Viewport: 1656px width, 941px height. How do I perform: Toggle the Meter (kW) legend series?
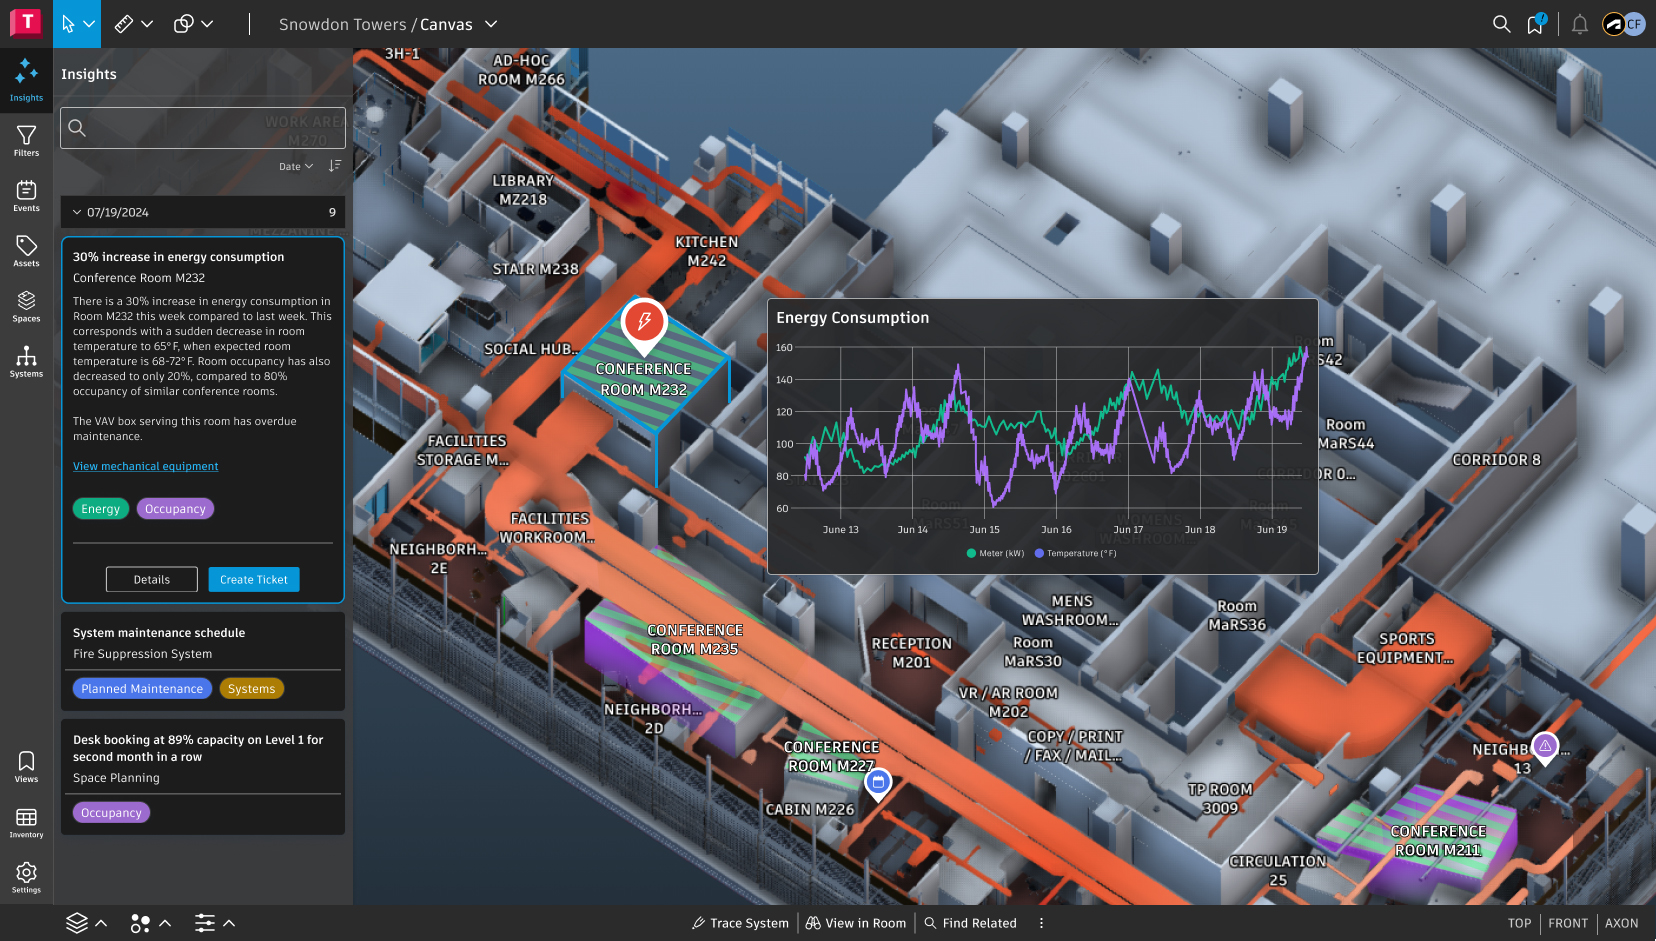pos(996,553)
